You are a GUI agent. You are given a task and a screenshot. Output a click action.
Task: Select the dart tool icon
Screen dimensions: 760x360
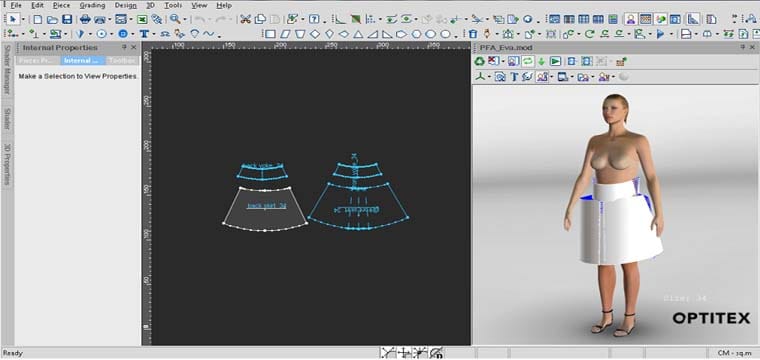(80, 34)
